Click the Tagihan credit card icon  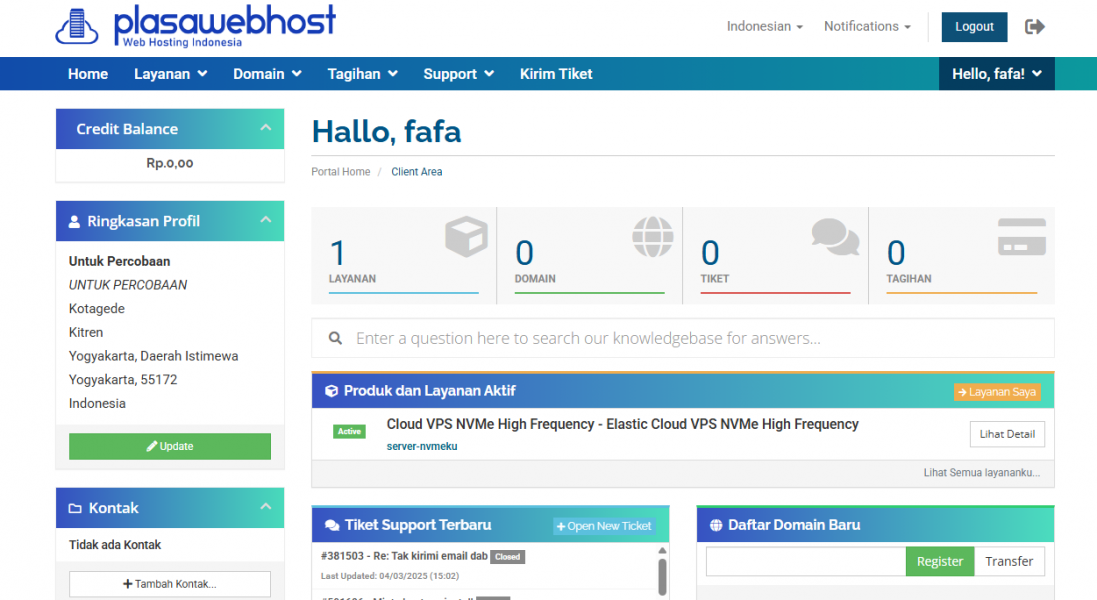1021,236
